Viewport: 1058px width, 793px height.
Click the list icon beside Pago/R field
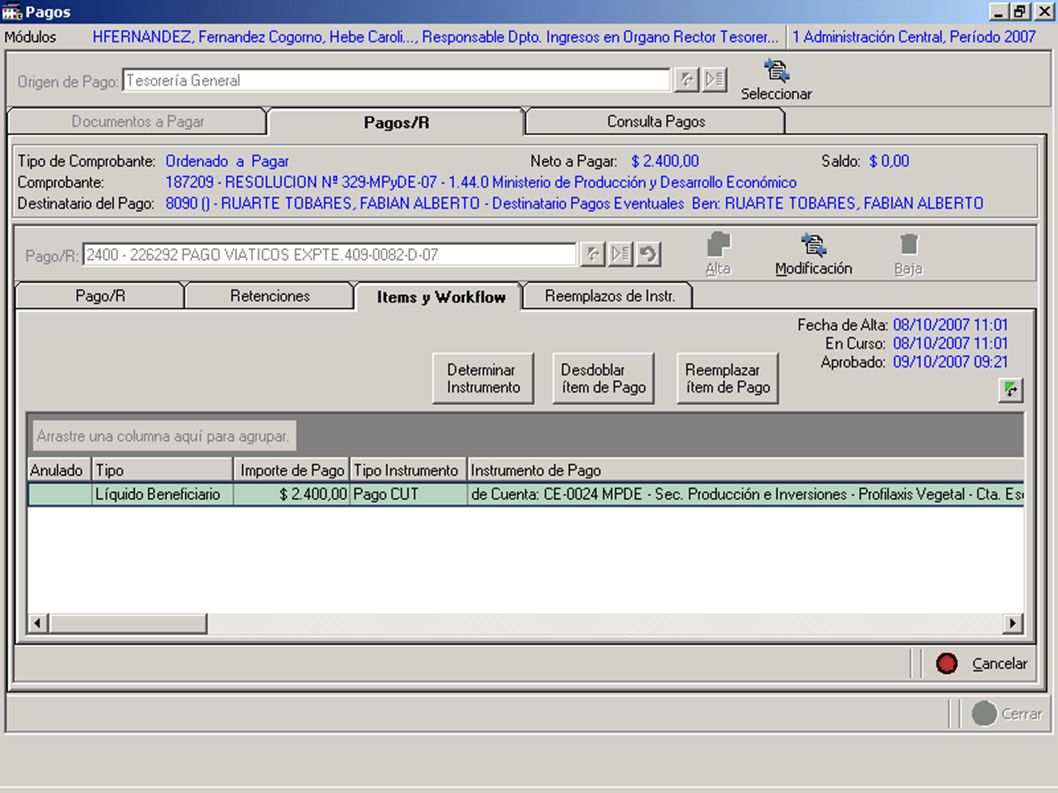(620, 254)
